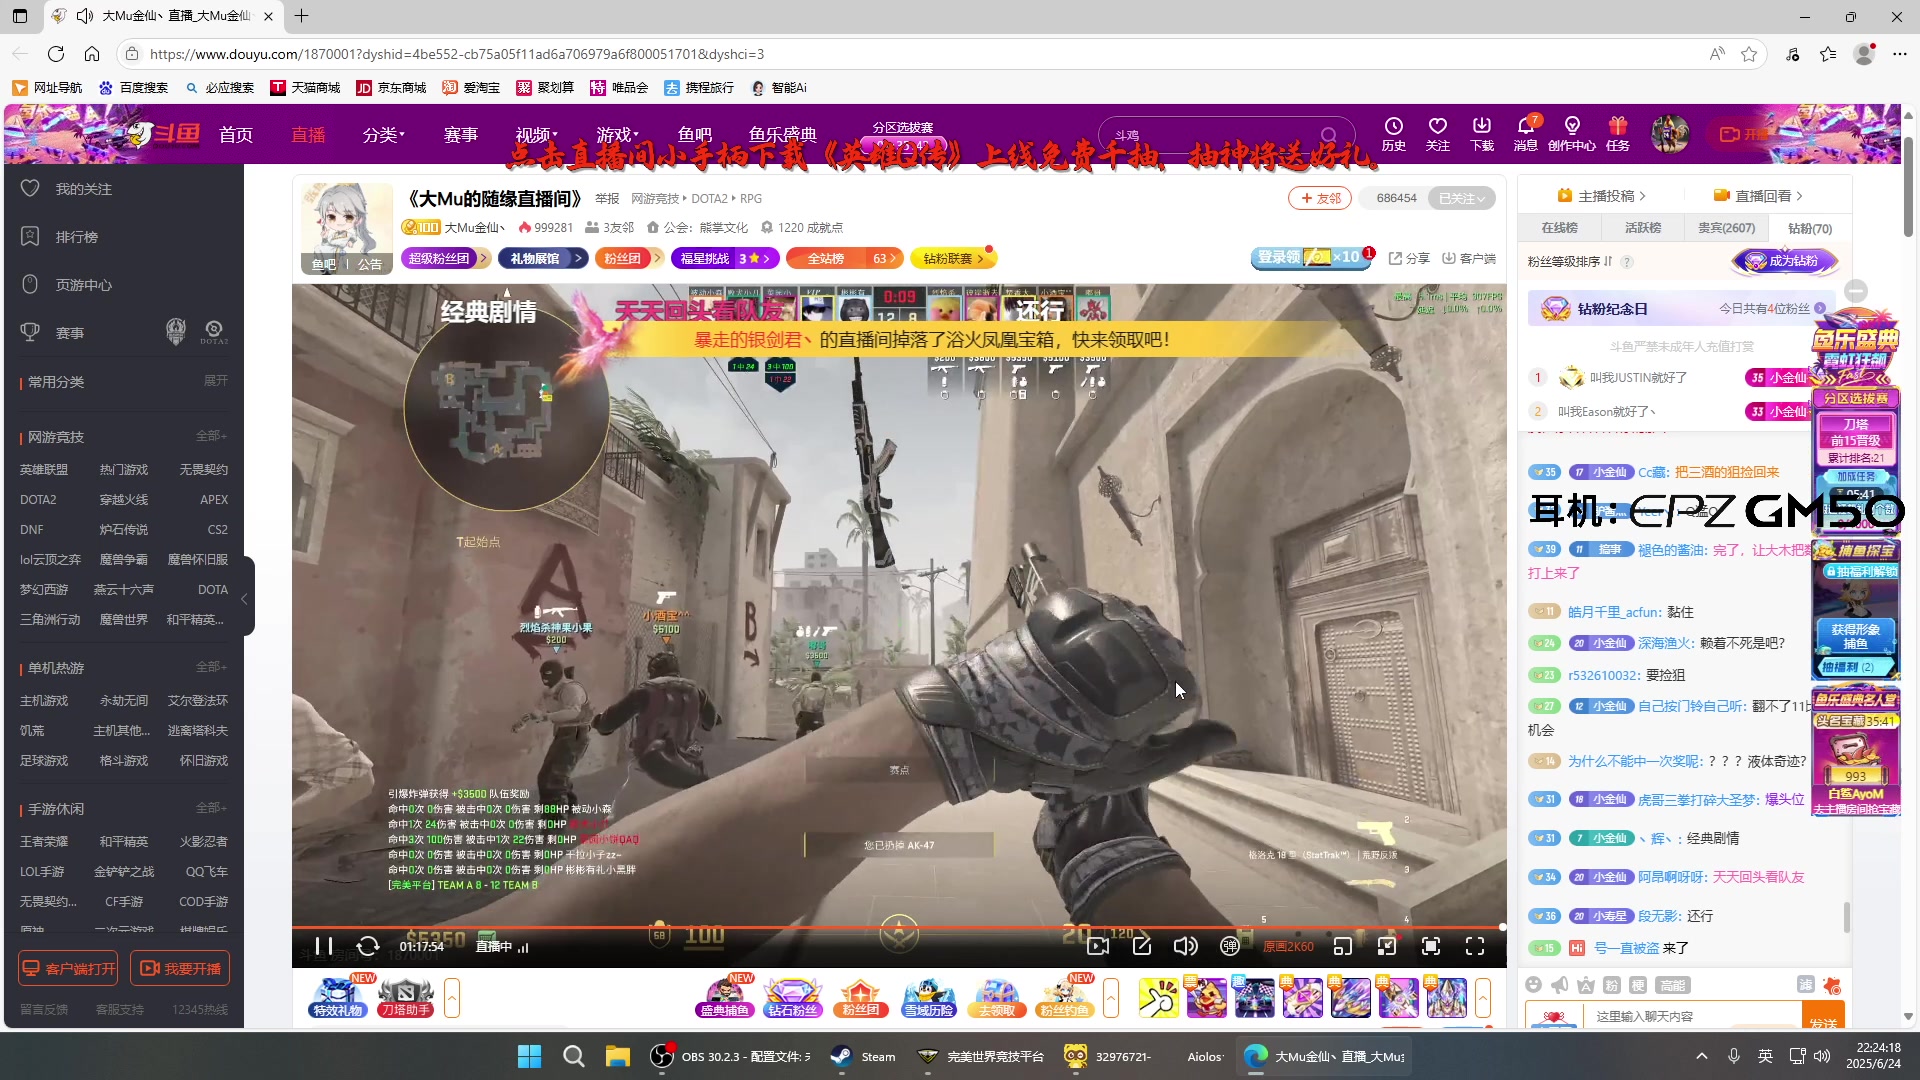The image size is (1920, 1080).
Task: Go to 首页 in the top navigation
Action: point(236,135)
